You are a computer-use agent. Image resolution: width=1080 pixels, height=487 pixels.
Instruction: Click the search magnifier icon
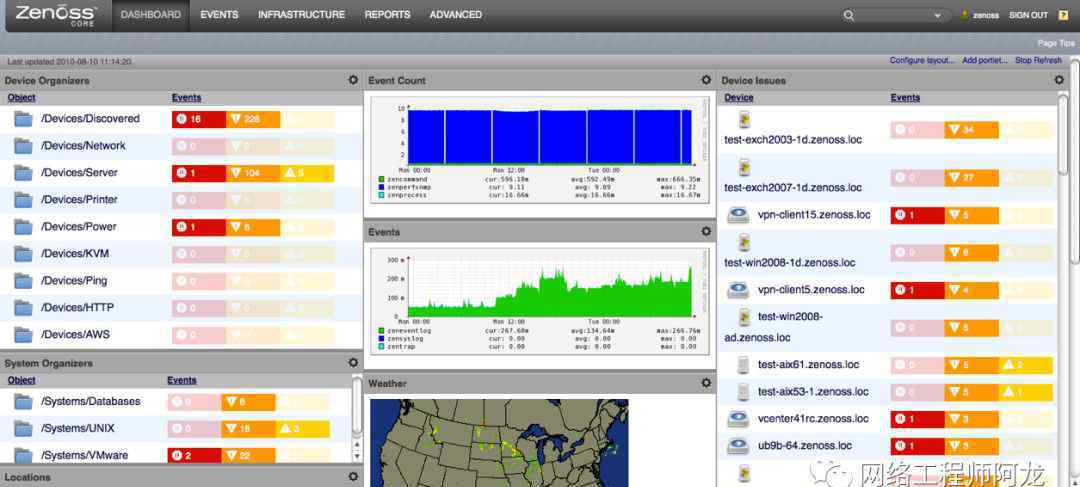tap(849, 15)
